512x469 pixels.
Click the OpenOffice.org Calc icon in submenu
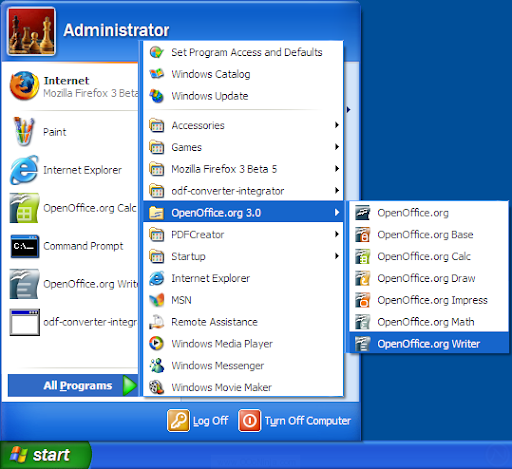tap(362, 256)
